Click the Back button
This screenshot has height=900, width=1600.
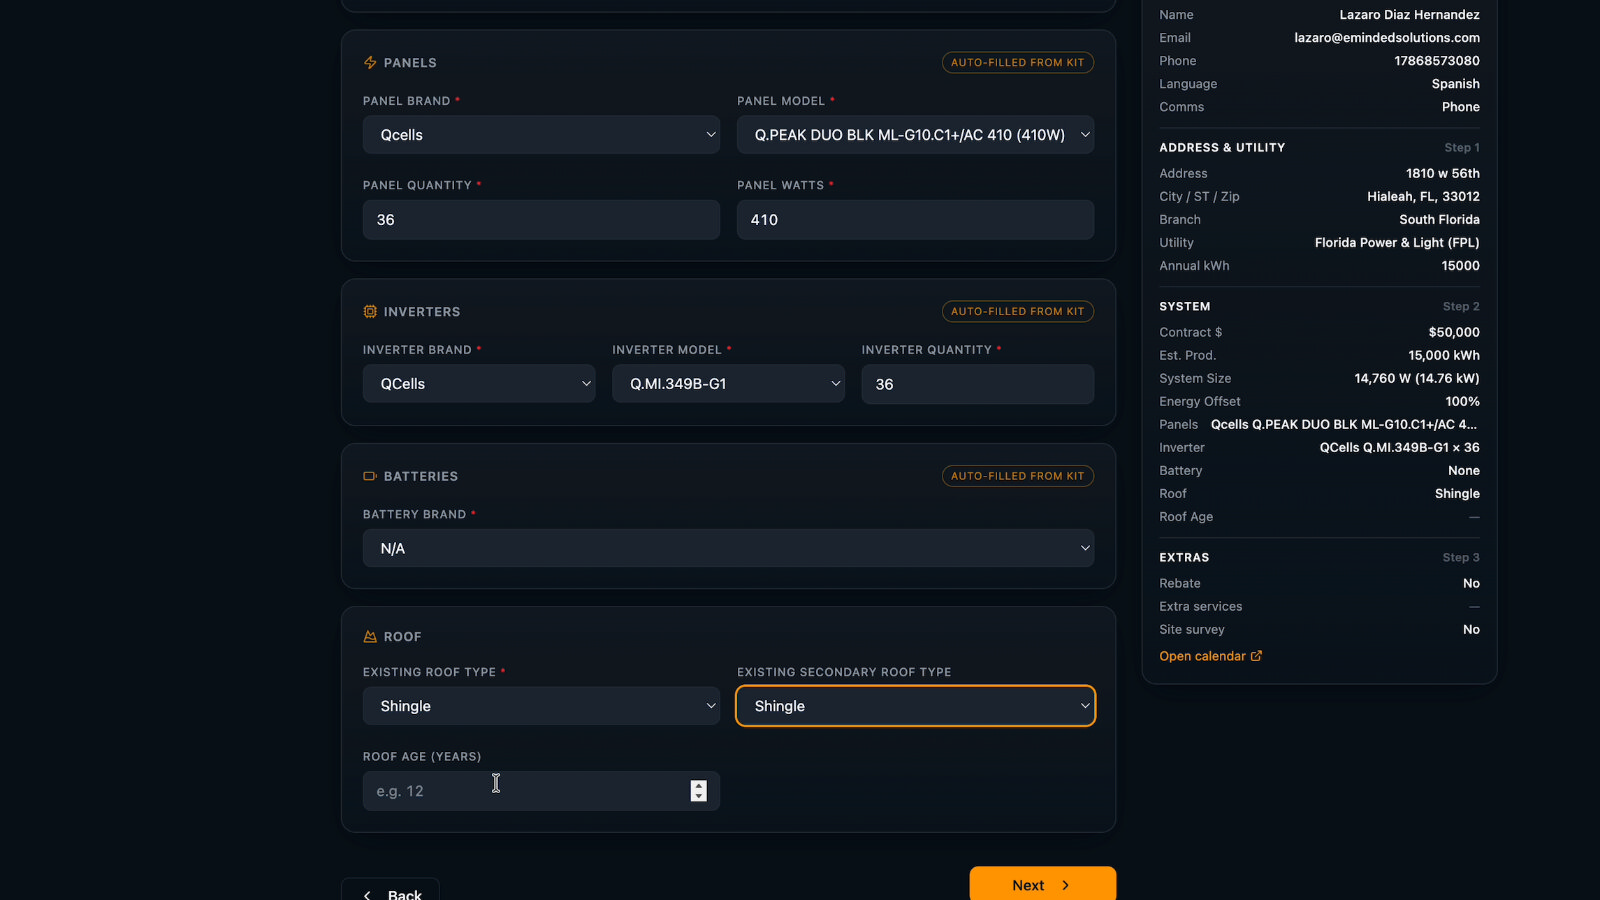[390, 890]
